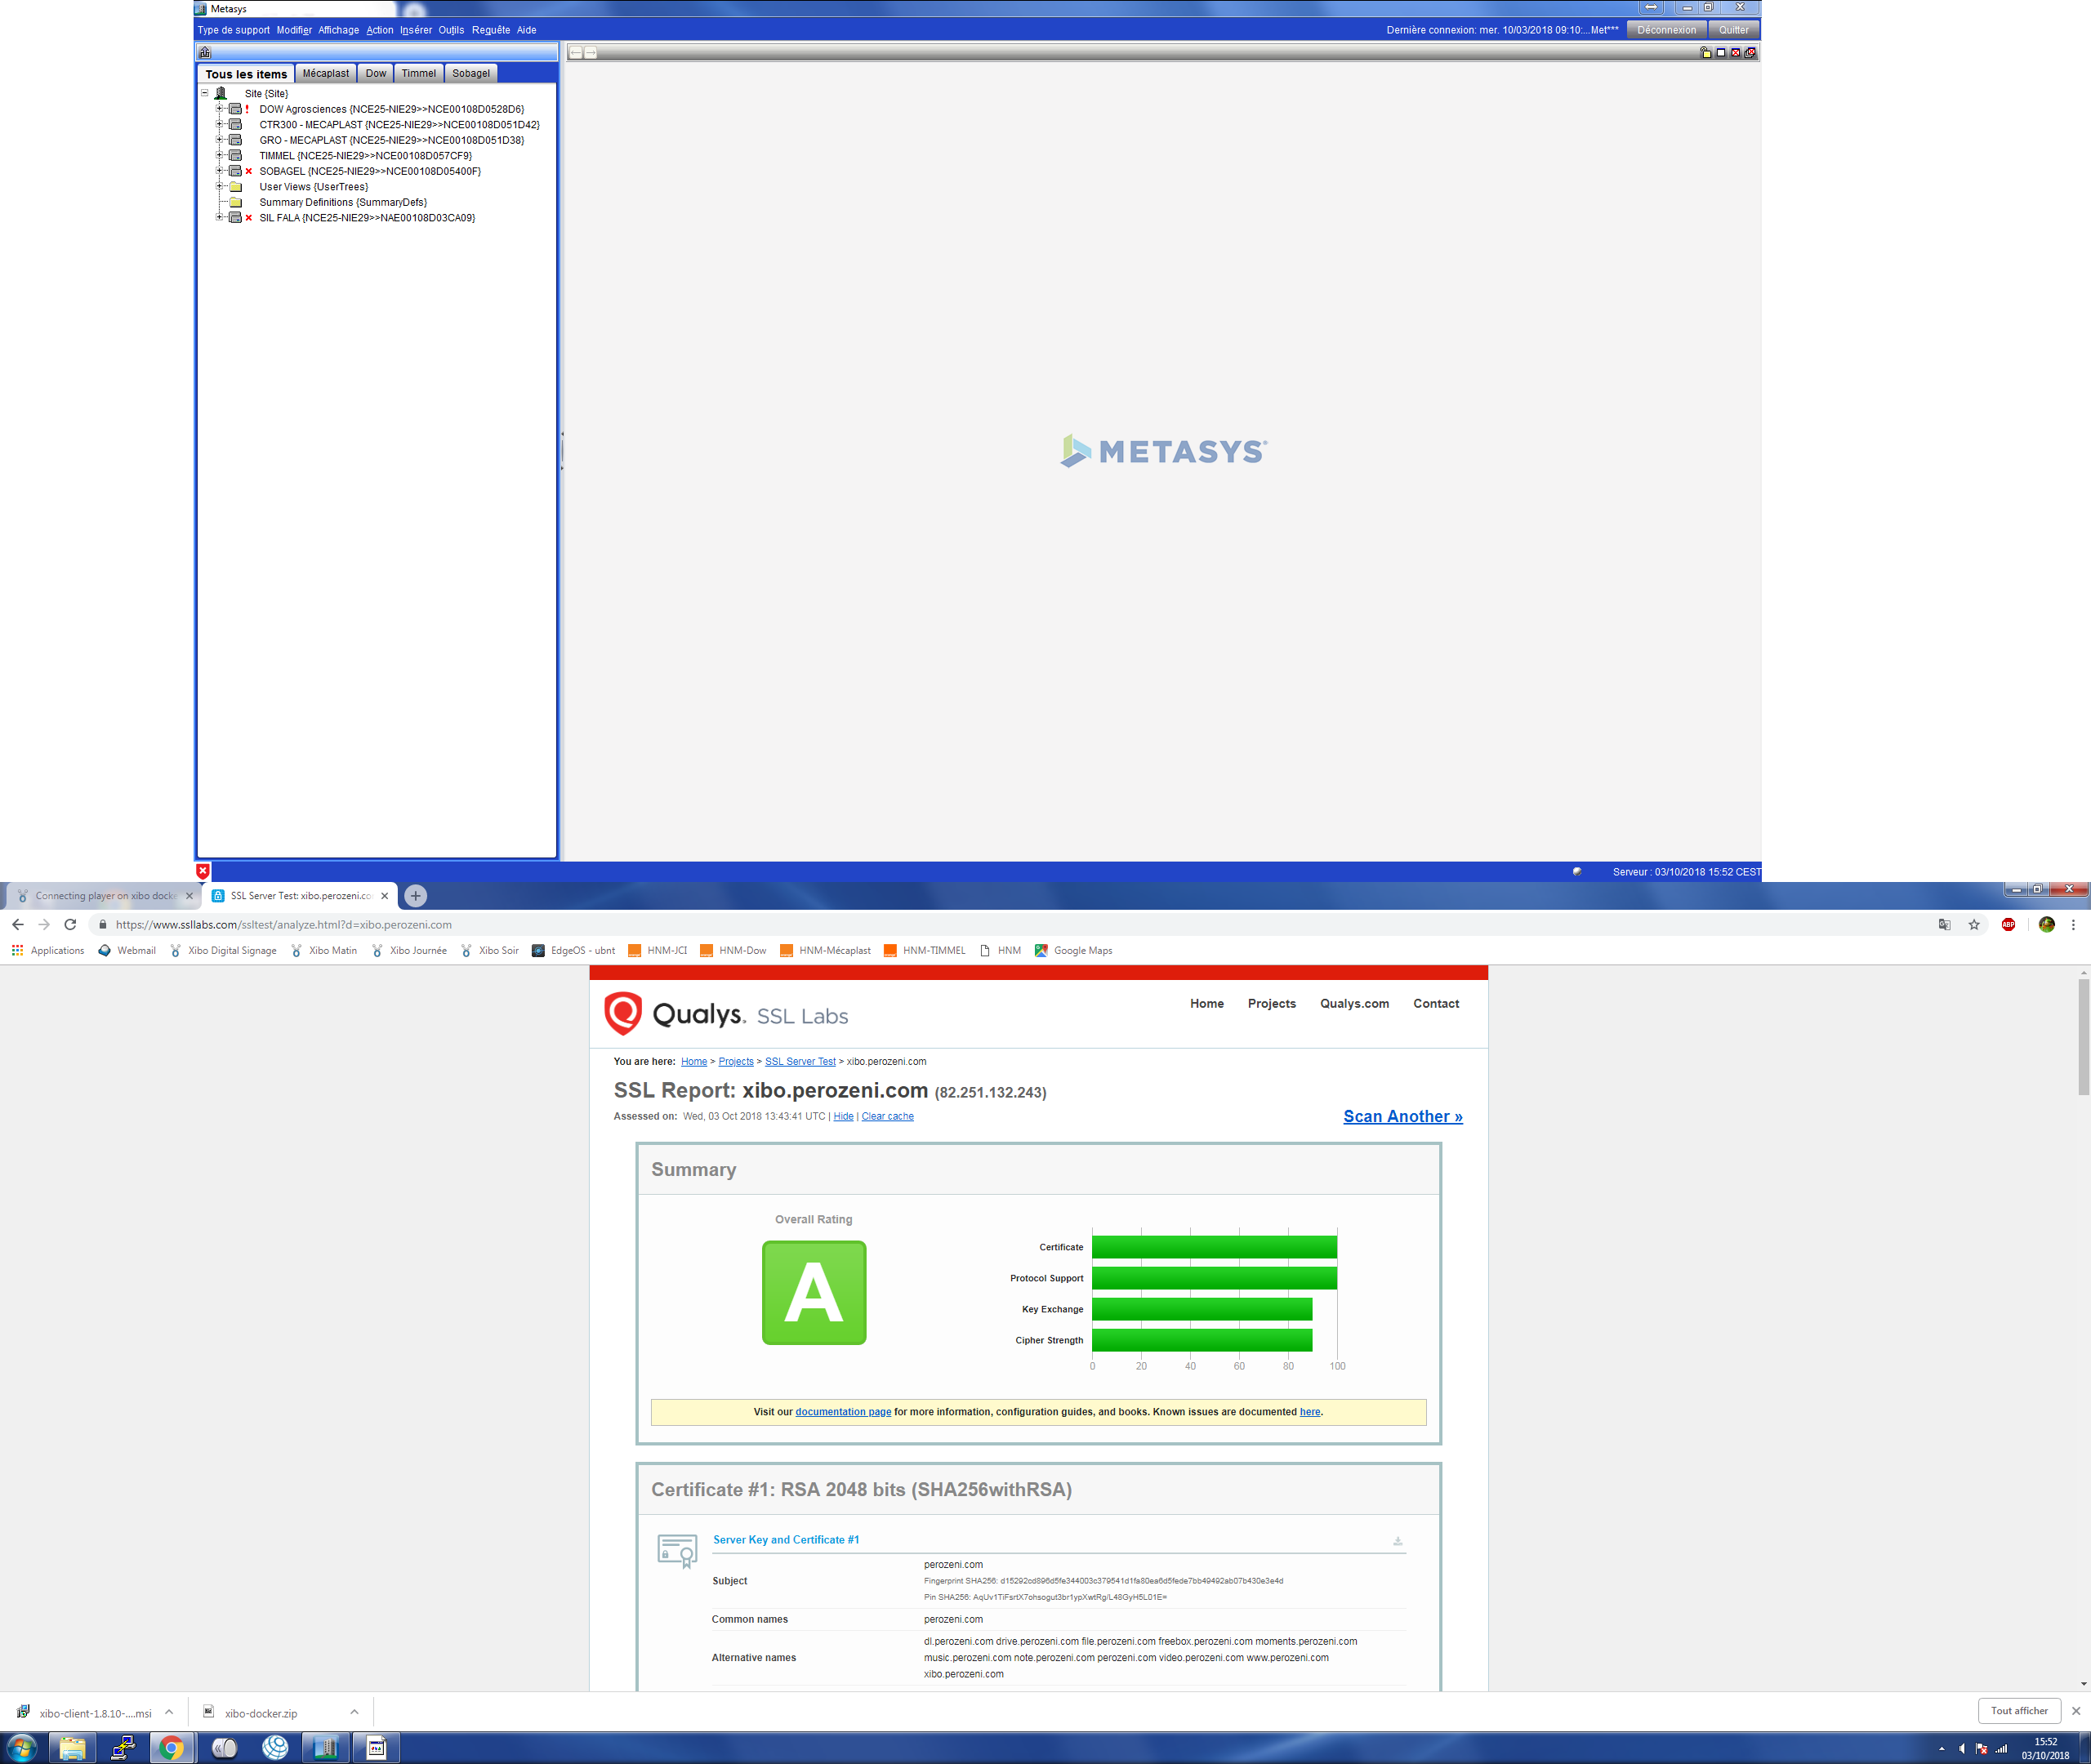Expand the User Views node
Image resolution: width=2091 pixels, height=1764 pixels.
click(x=220, y=186)
